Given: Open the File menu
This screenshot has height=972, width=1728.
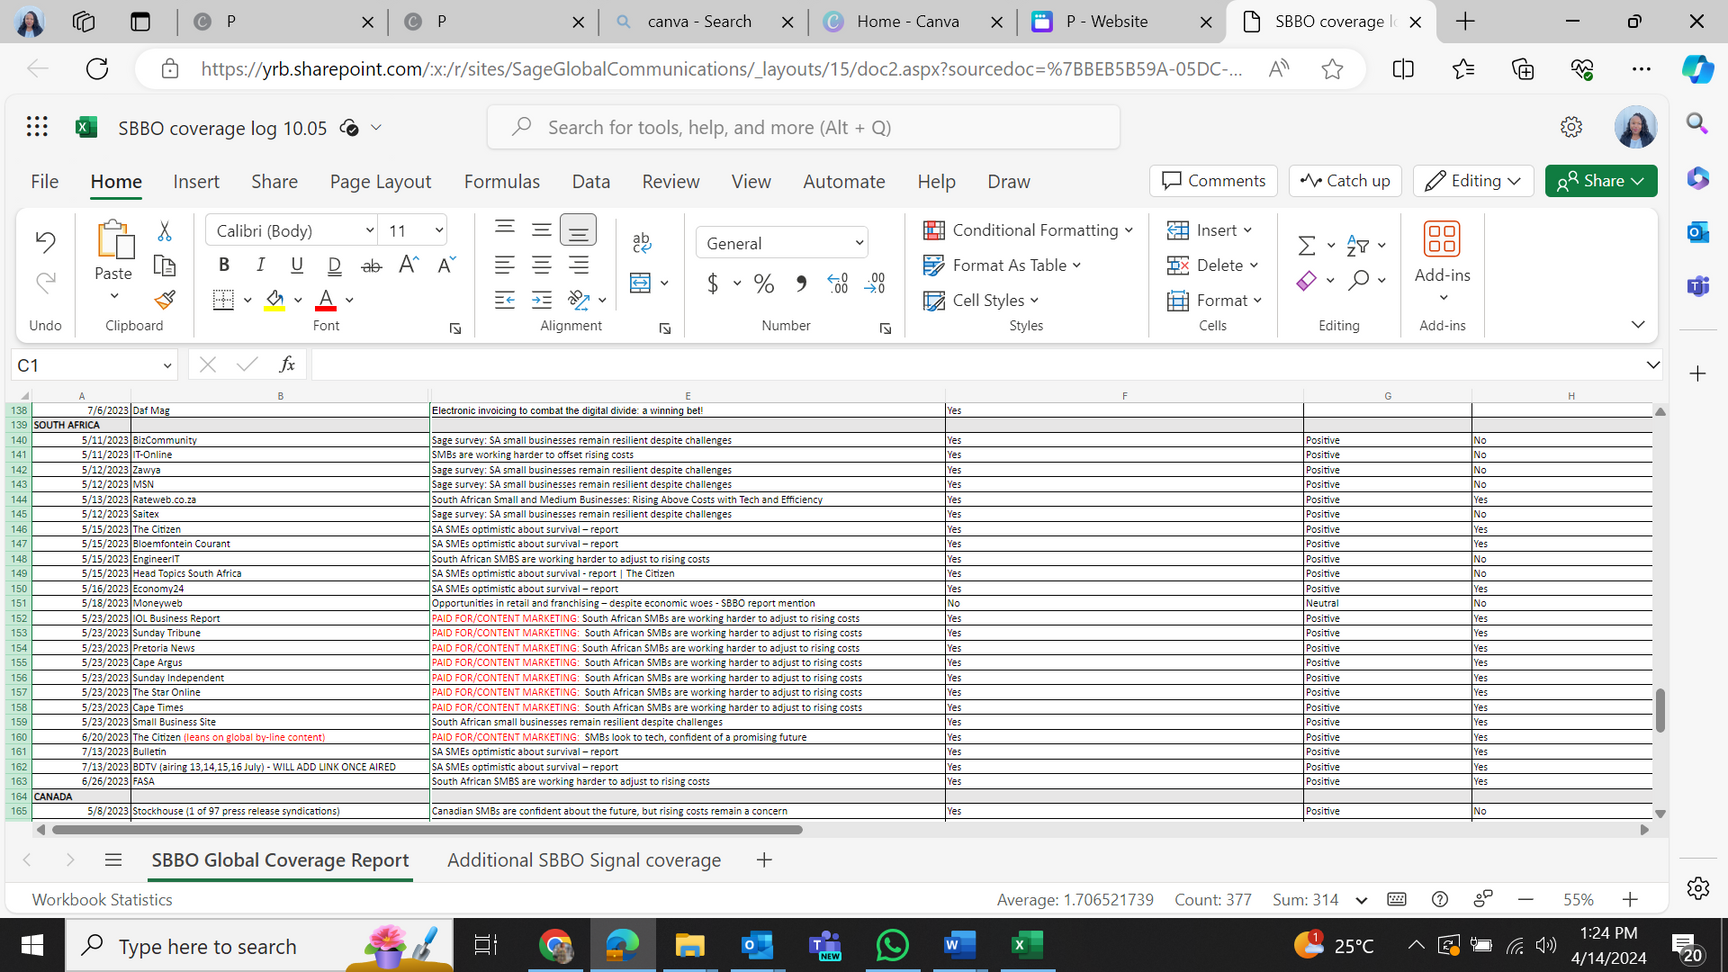Looking at the screenshot, I should point(44,181).
